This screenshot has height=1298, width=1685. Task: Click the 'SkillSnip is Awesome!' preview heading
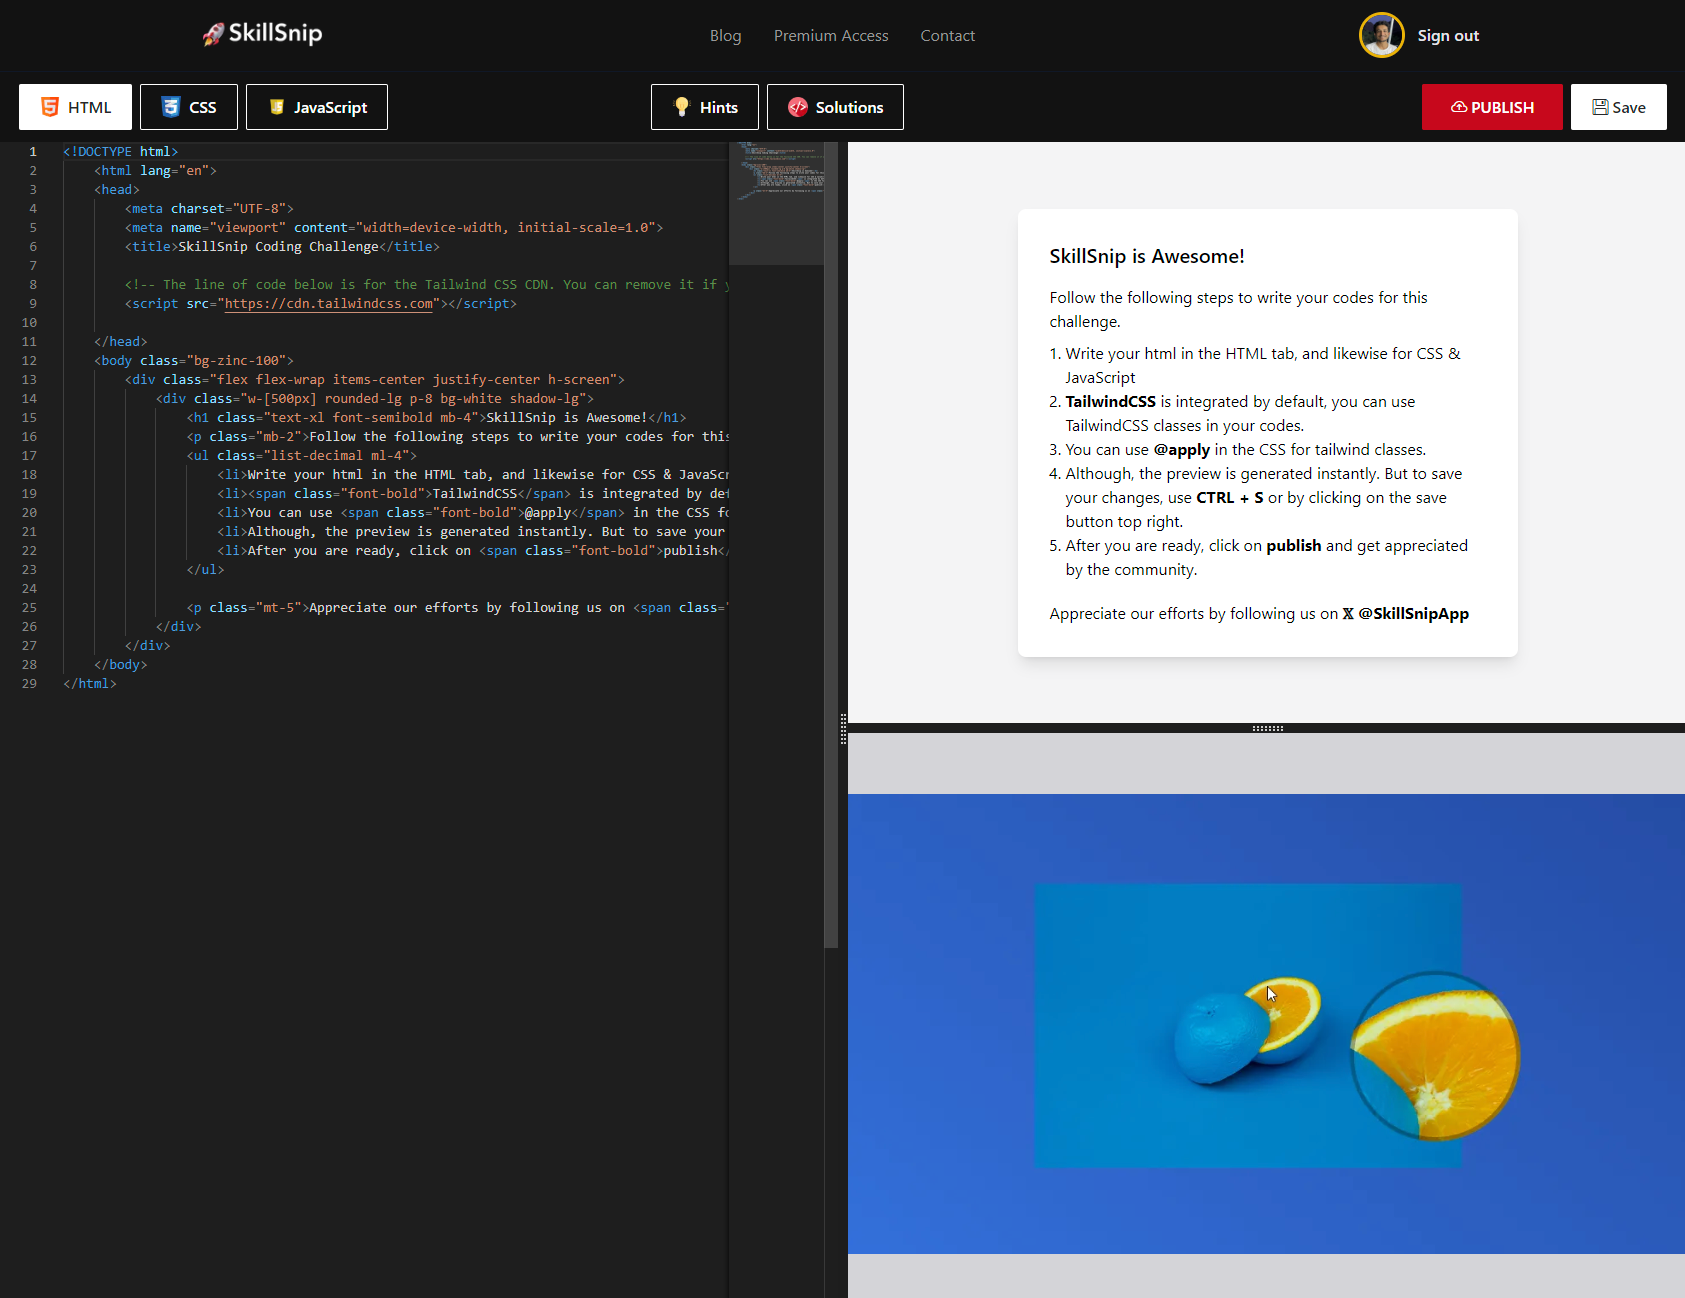(1147, 256)
